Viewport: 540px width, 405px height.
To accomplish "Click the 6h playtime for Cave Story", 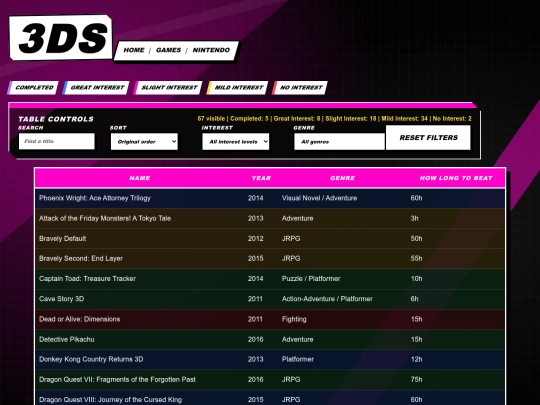I will tap(414, 299).
